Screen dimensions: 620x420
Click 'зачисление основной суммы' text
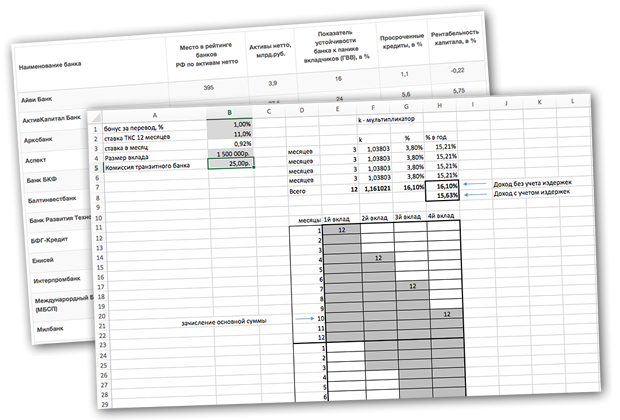pyautogui.click(x=224, y=322)
